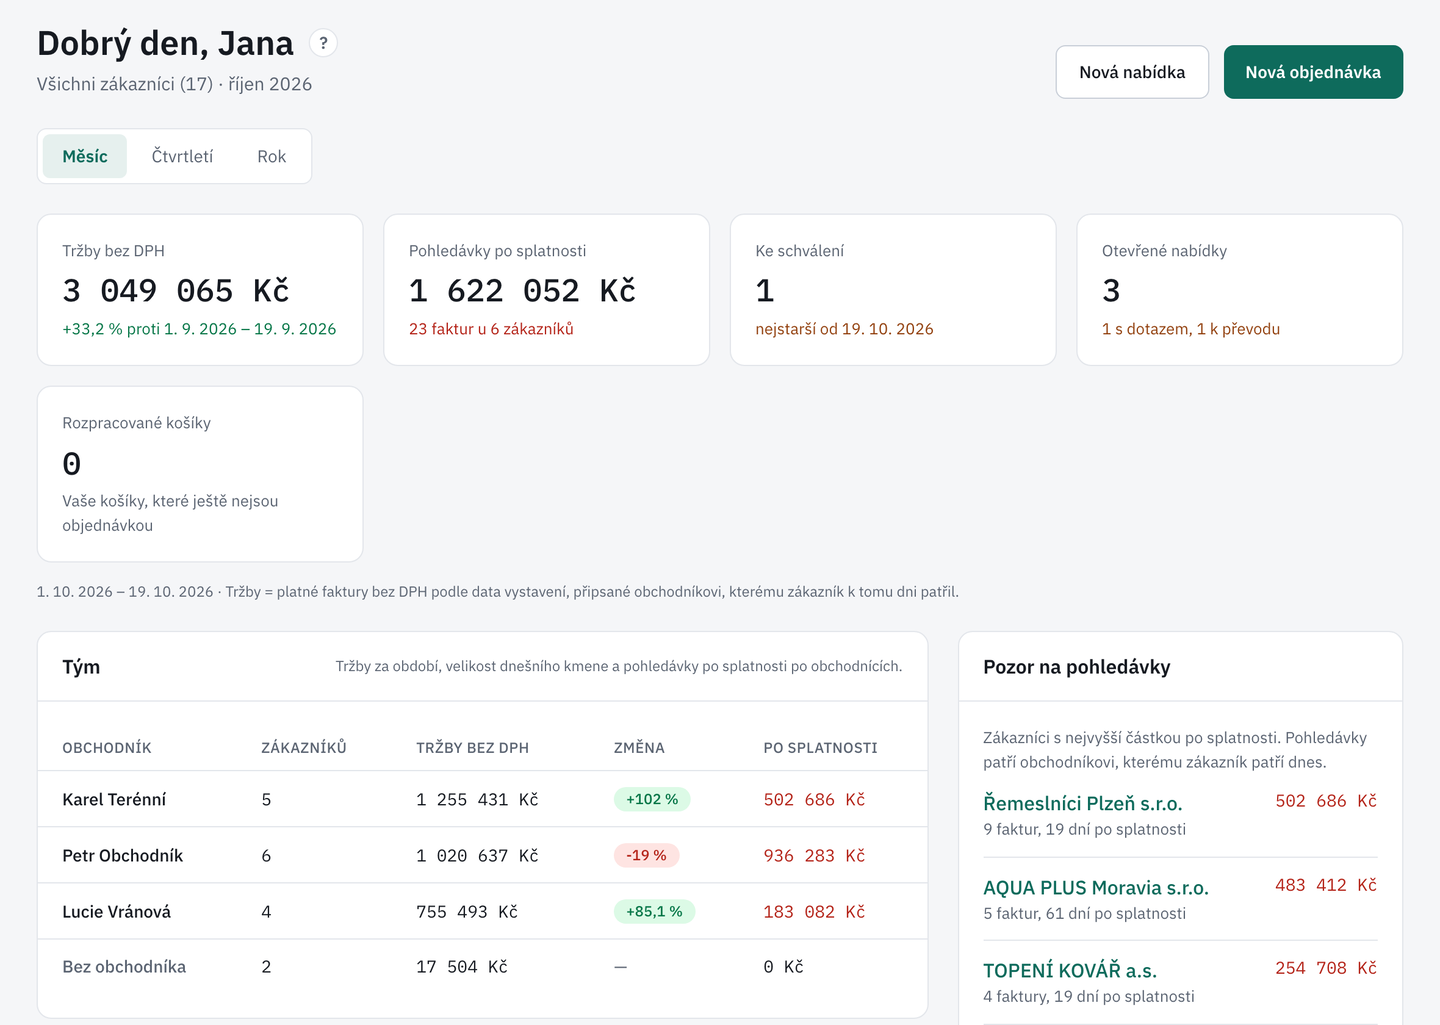Switch to the Čtvrtletí tab
1440x1025 pixels.
pos(182,156)
